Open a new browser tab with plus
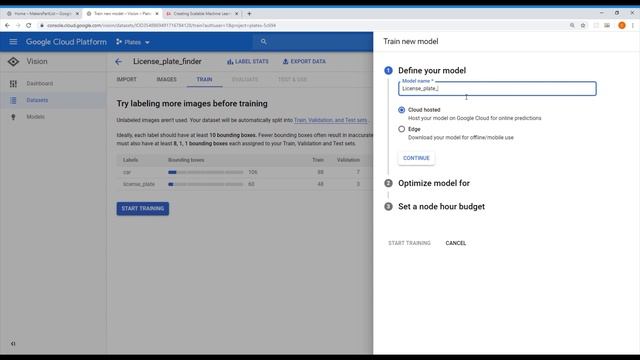640x360 pixels. click(249, 13)
